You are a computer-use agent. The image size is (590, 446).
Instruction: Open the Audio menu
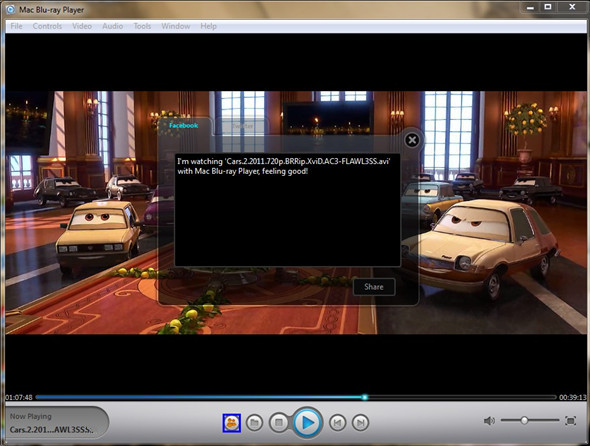click(x=113, y=26)
